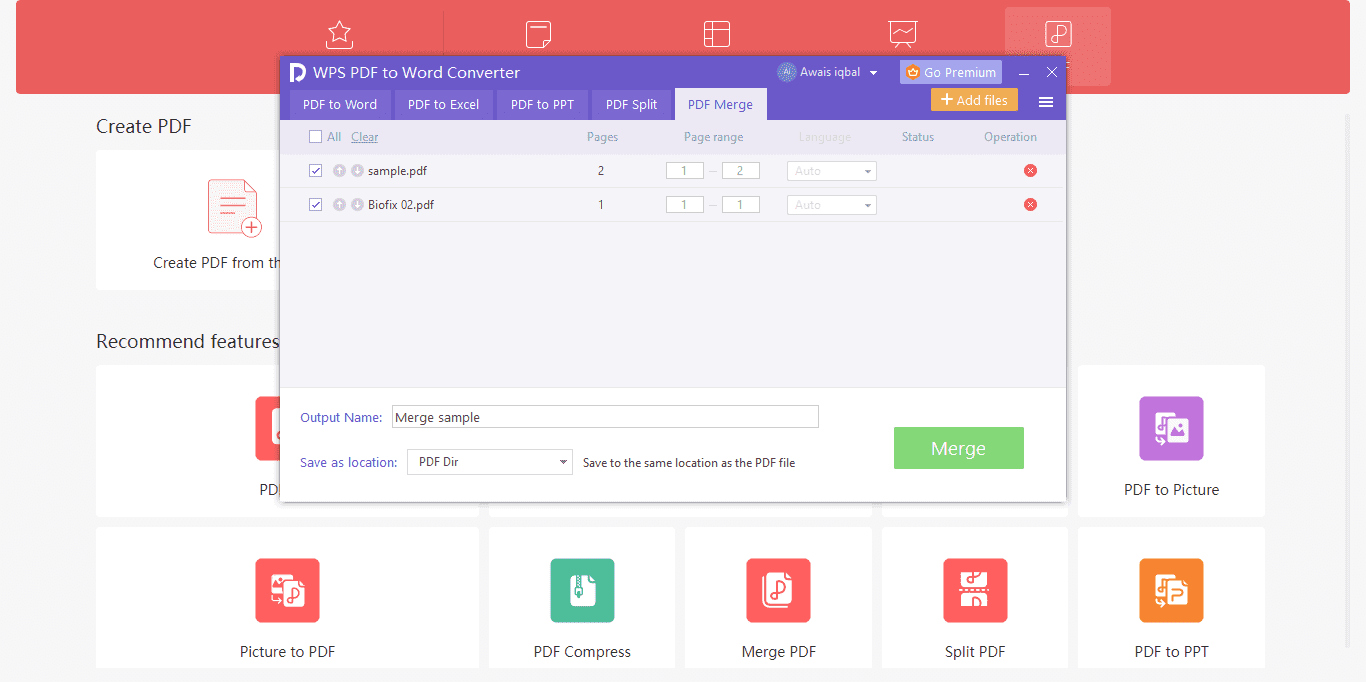Open the spreadsheet grid icon tab in the WPS top bar

point(716,34)
